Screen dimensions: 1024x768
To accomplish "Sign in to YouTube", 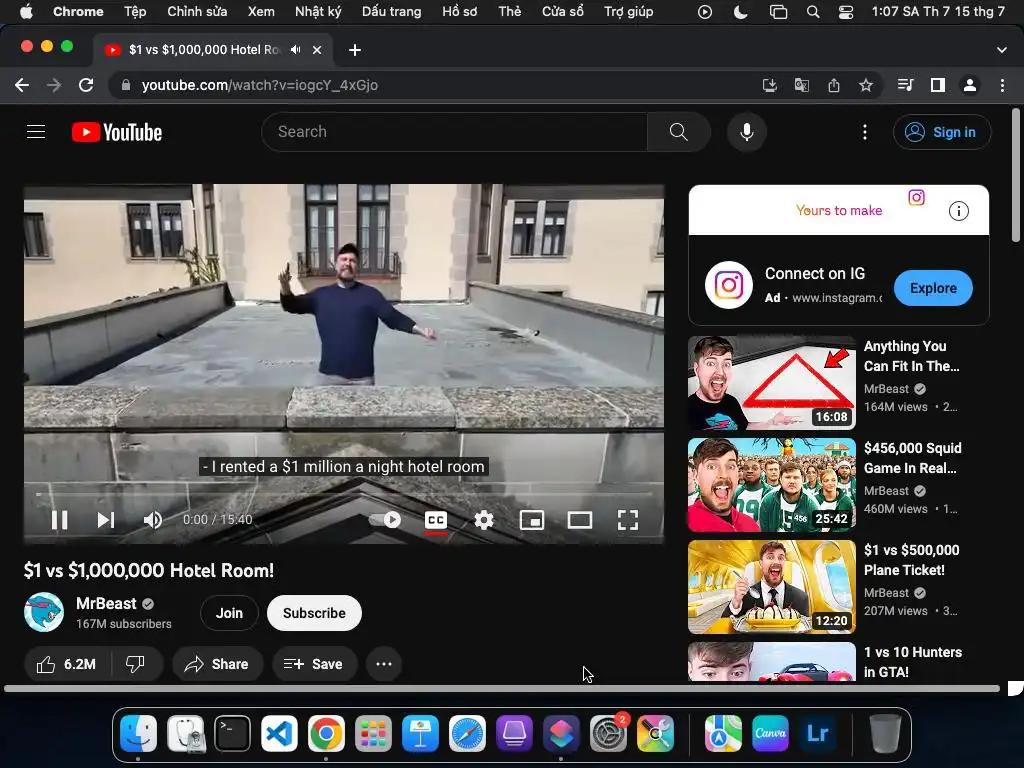I will point(942,132).
